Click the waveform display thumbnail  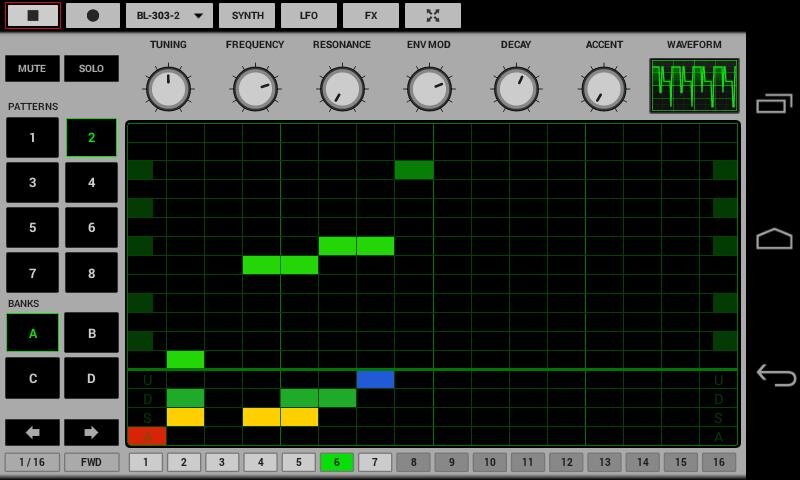[x=694, y=86]
